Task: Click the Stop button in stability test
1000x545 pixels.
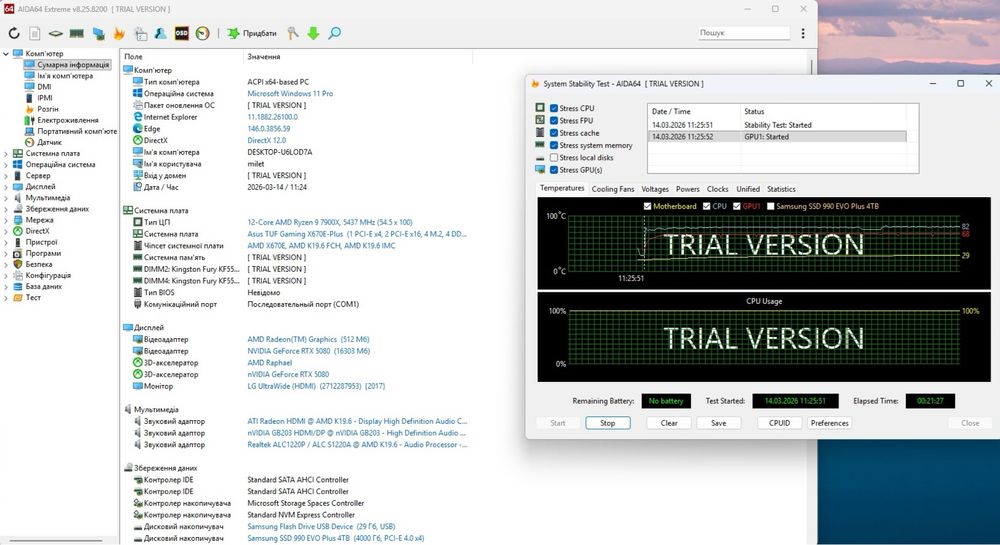Action: [608, 423]
